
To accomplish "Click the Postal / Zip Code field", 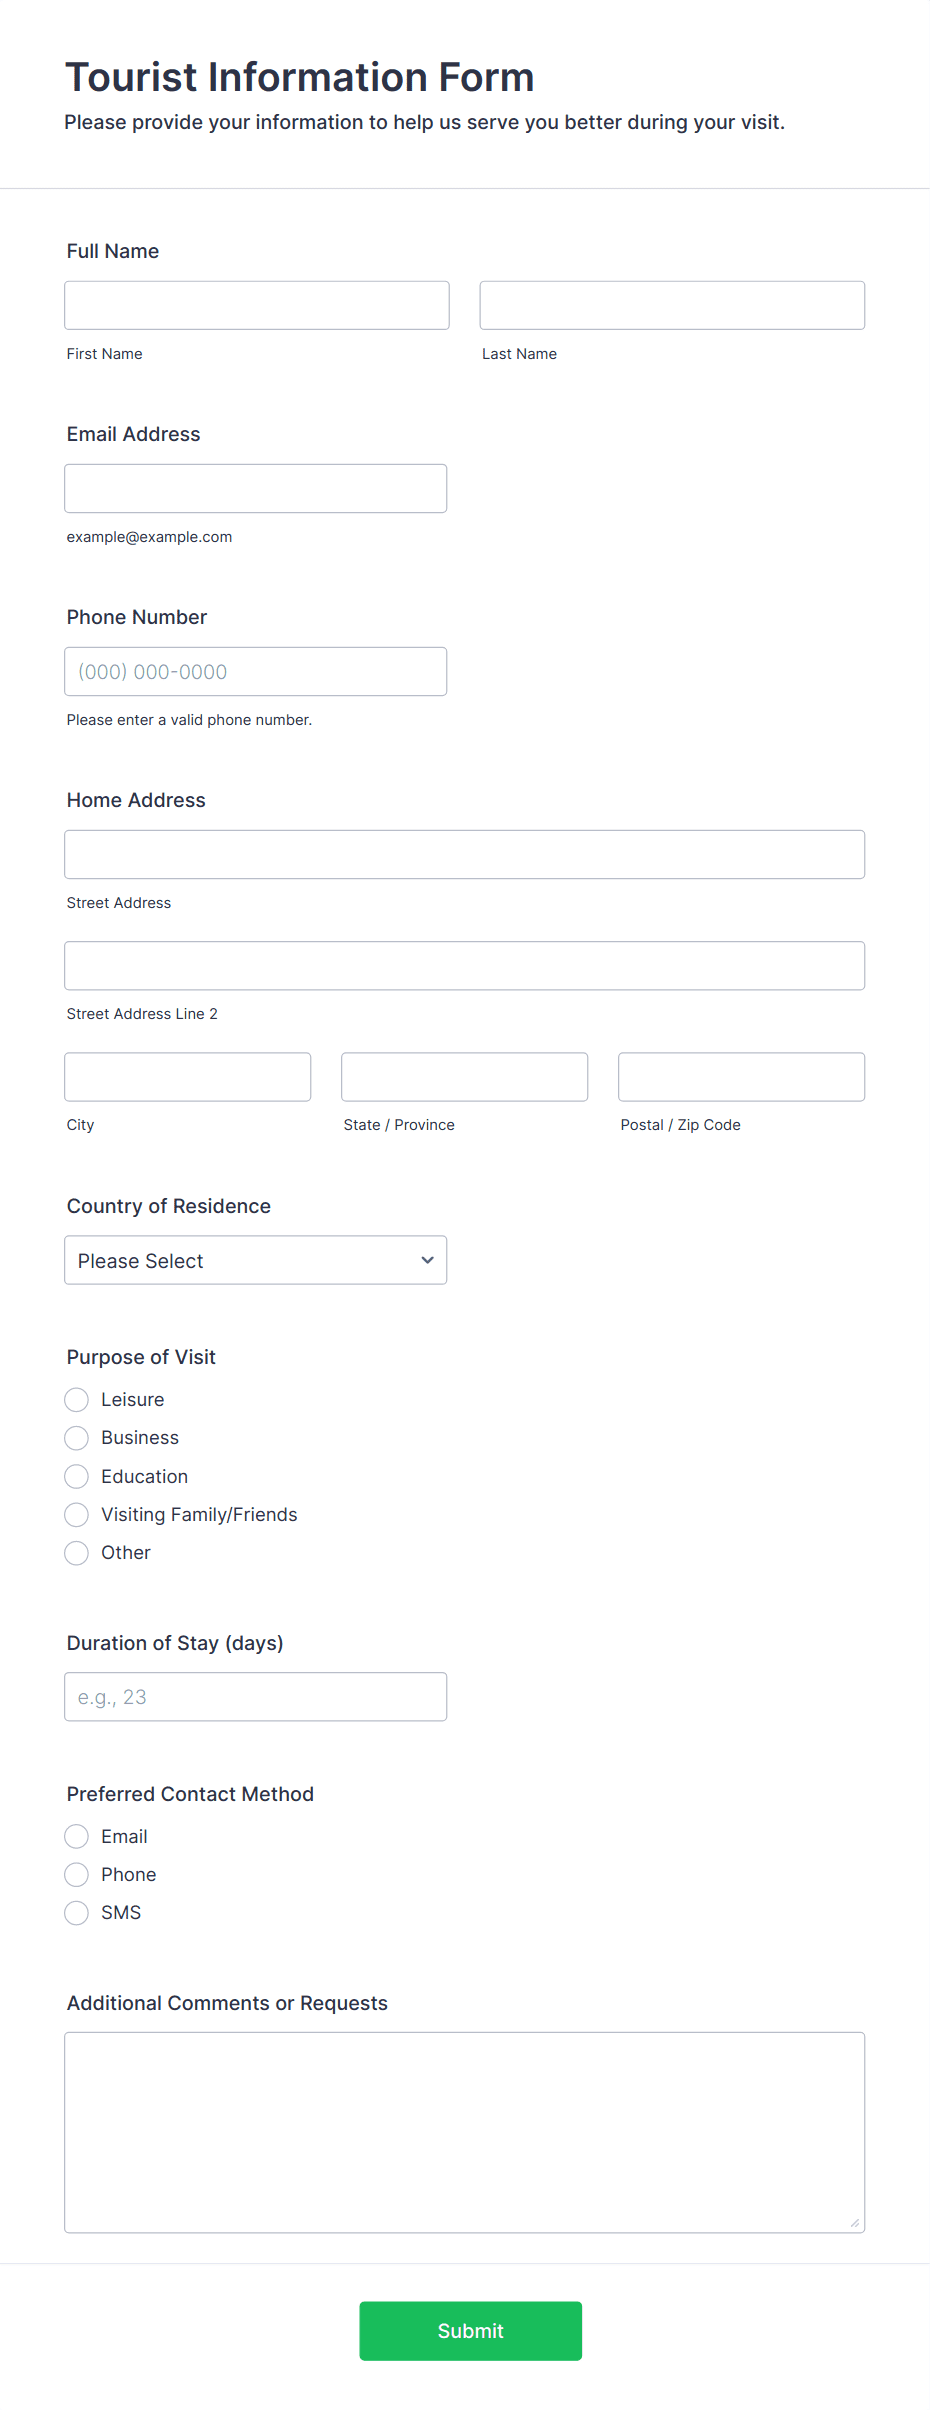I will click(741, 1076).
